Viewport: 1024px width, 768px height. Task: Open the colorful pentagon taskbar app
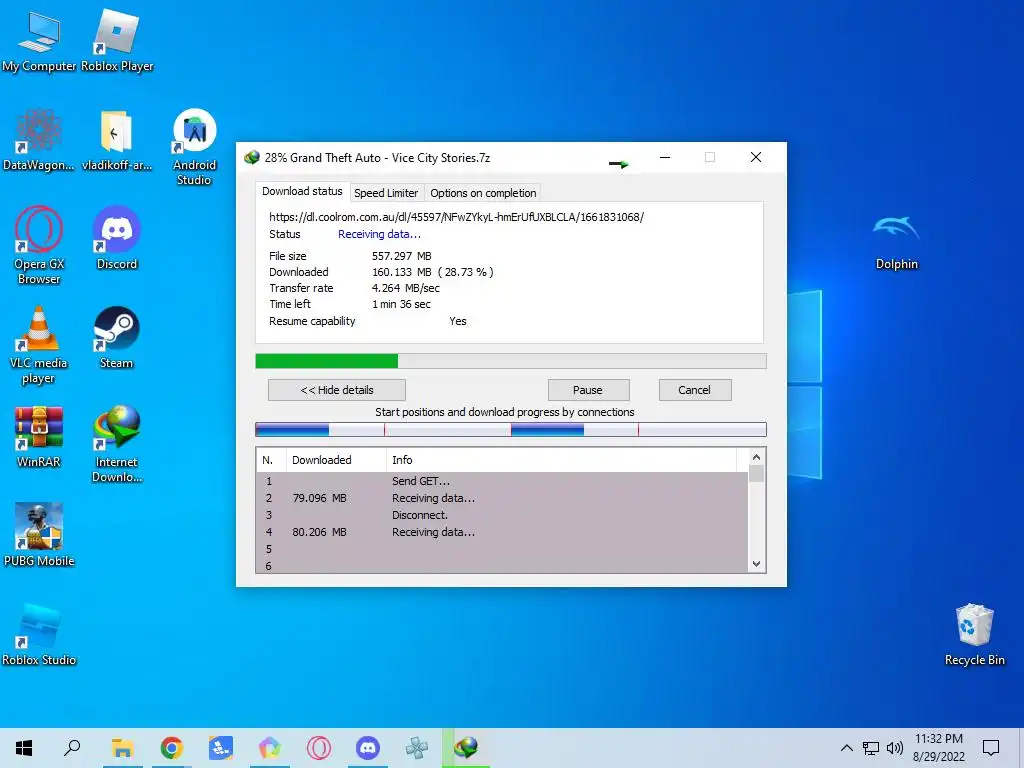(270, 748)
